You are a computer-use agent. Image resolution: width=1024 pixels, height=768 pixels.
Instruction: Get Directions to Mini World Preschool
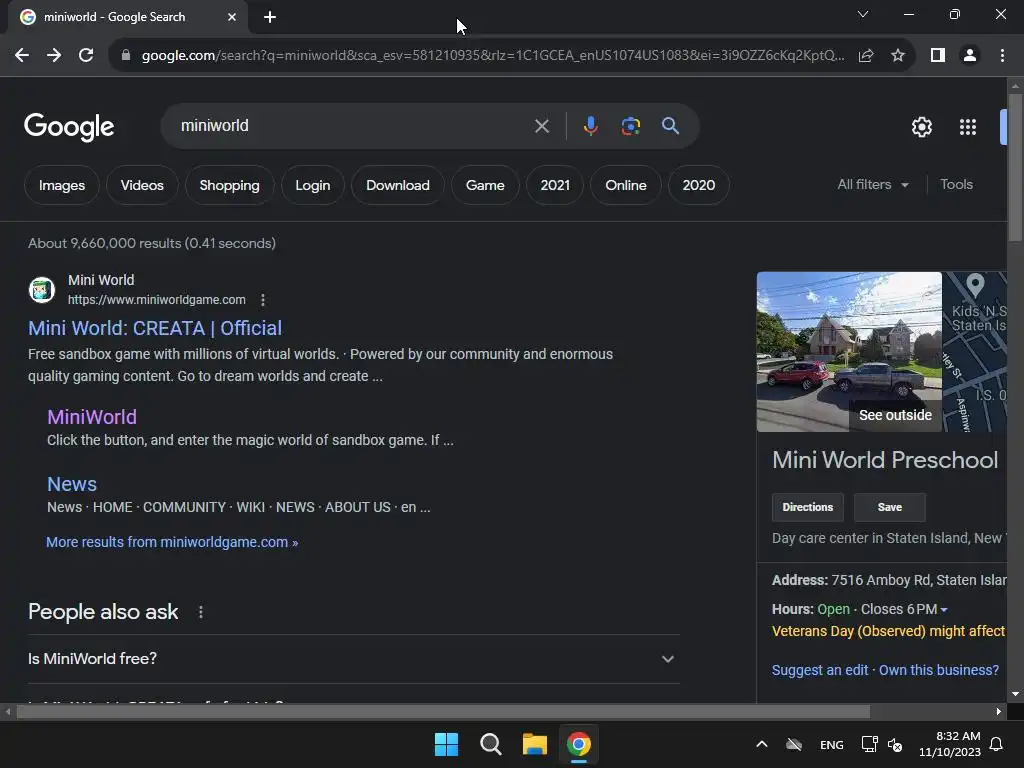808,507
